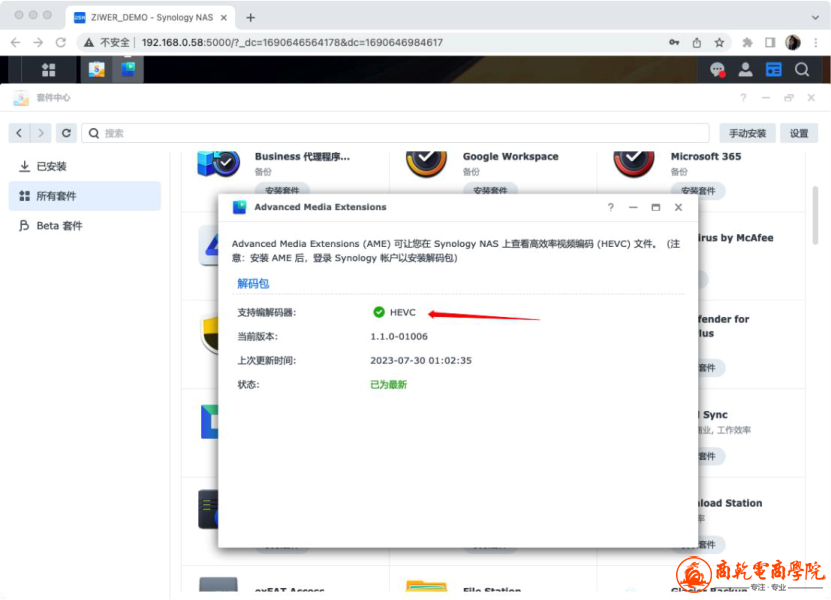Click the Microsoft 365 package icon
Image resolution: width=831 pixels, height=600 pixels.
[634, 164]
